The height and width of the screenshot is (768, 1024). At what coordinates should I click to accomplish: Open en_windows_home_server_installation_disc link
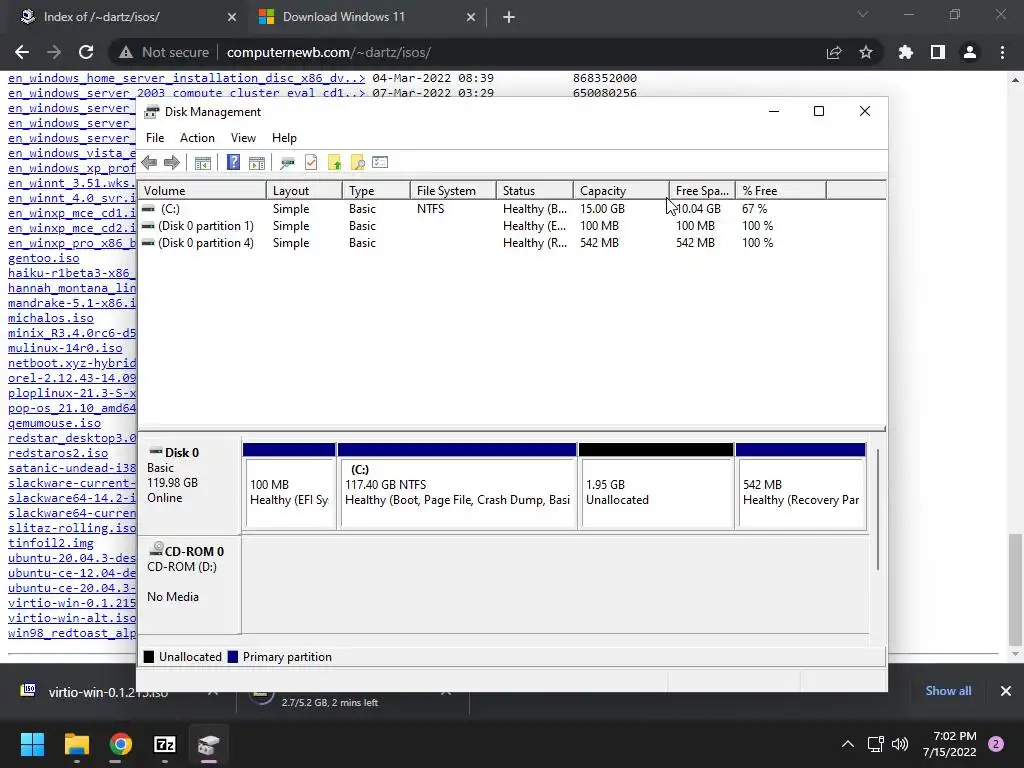[x=187, y=78]
